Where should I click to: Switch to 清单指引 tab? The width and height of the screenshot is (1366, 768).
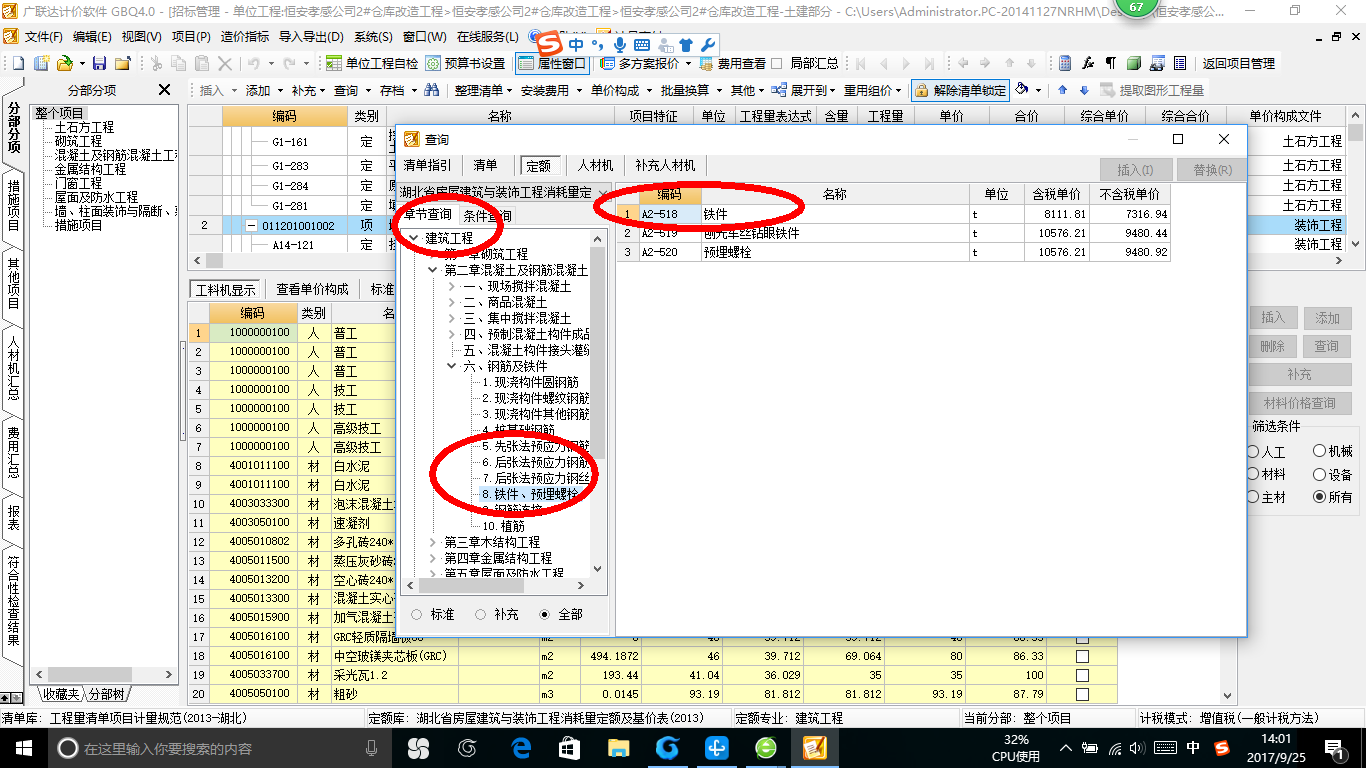428,166
